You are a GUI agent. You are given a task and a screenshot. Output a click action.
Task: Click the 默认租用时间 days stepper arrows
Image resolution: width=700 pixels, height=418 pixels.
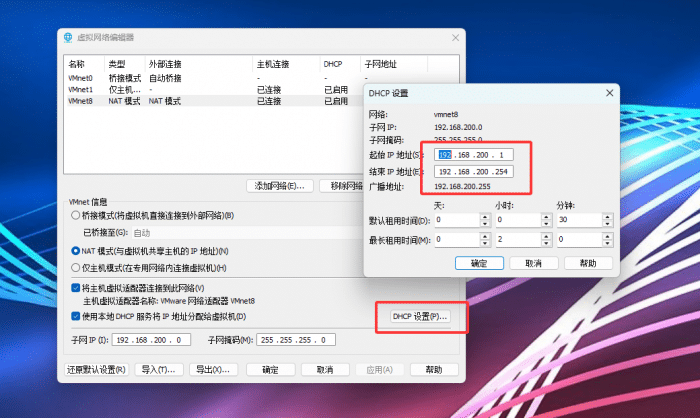487,220
